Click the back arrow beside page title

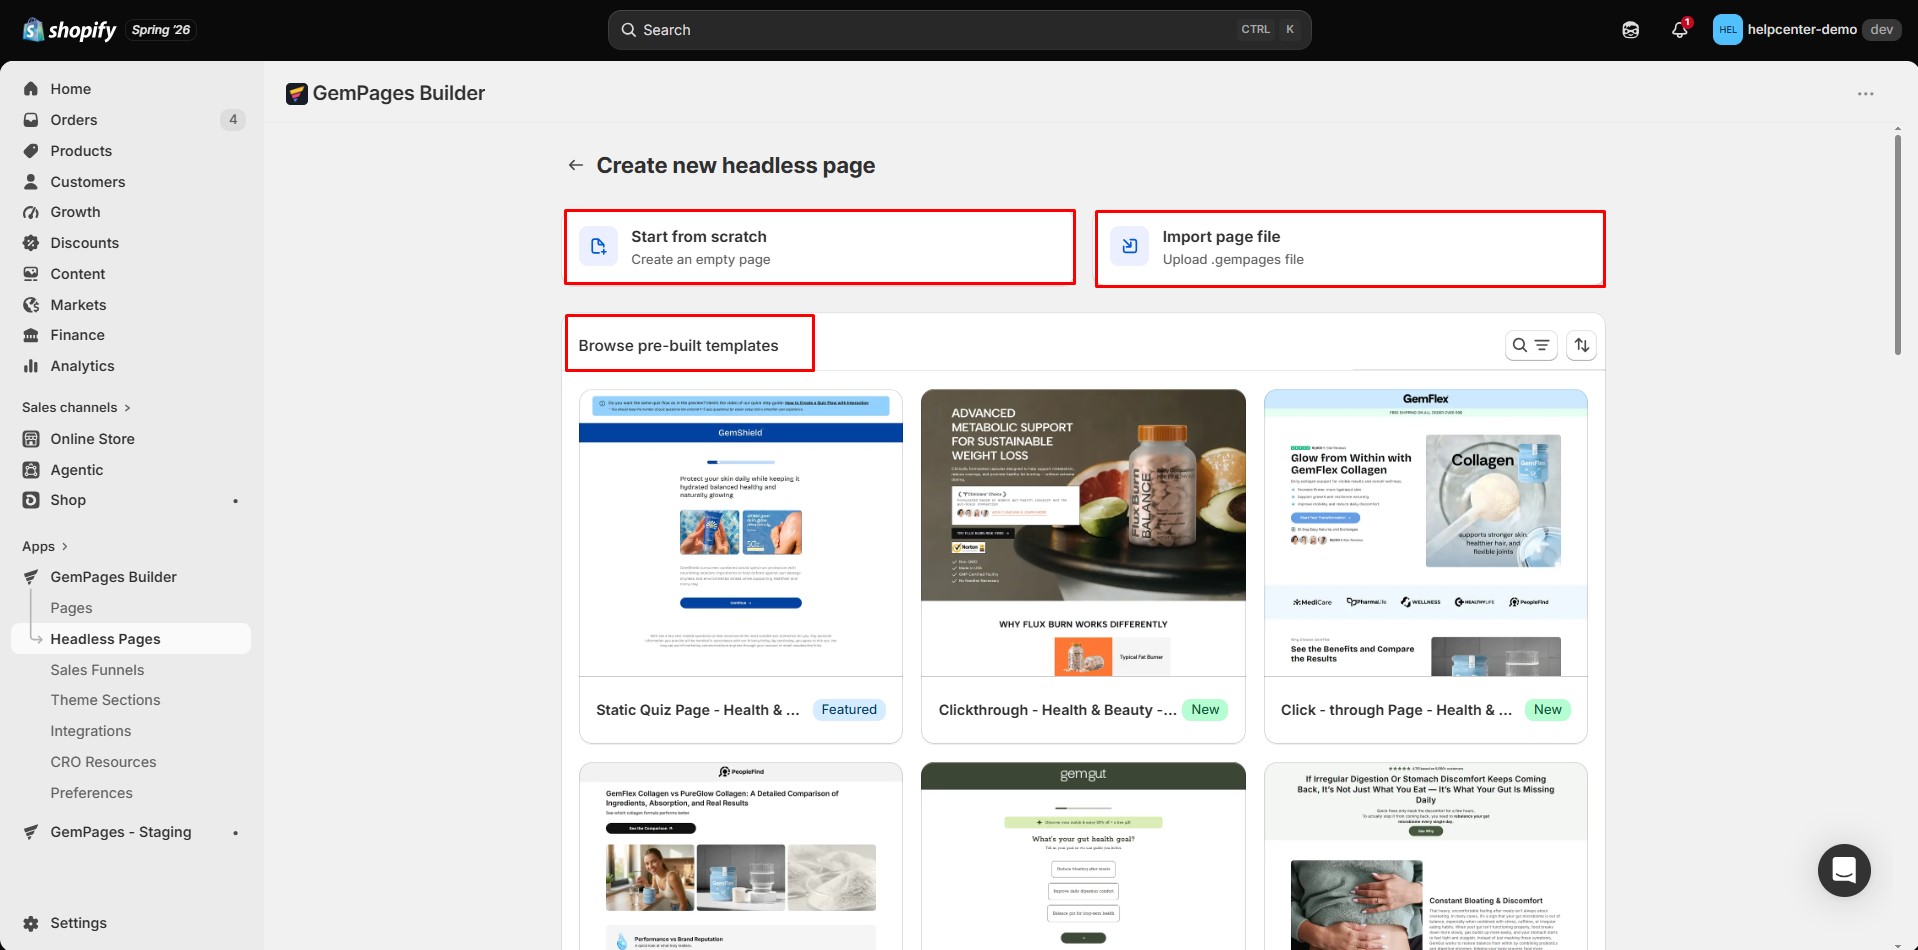[575, 165]
